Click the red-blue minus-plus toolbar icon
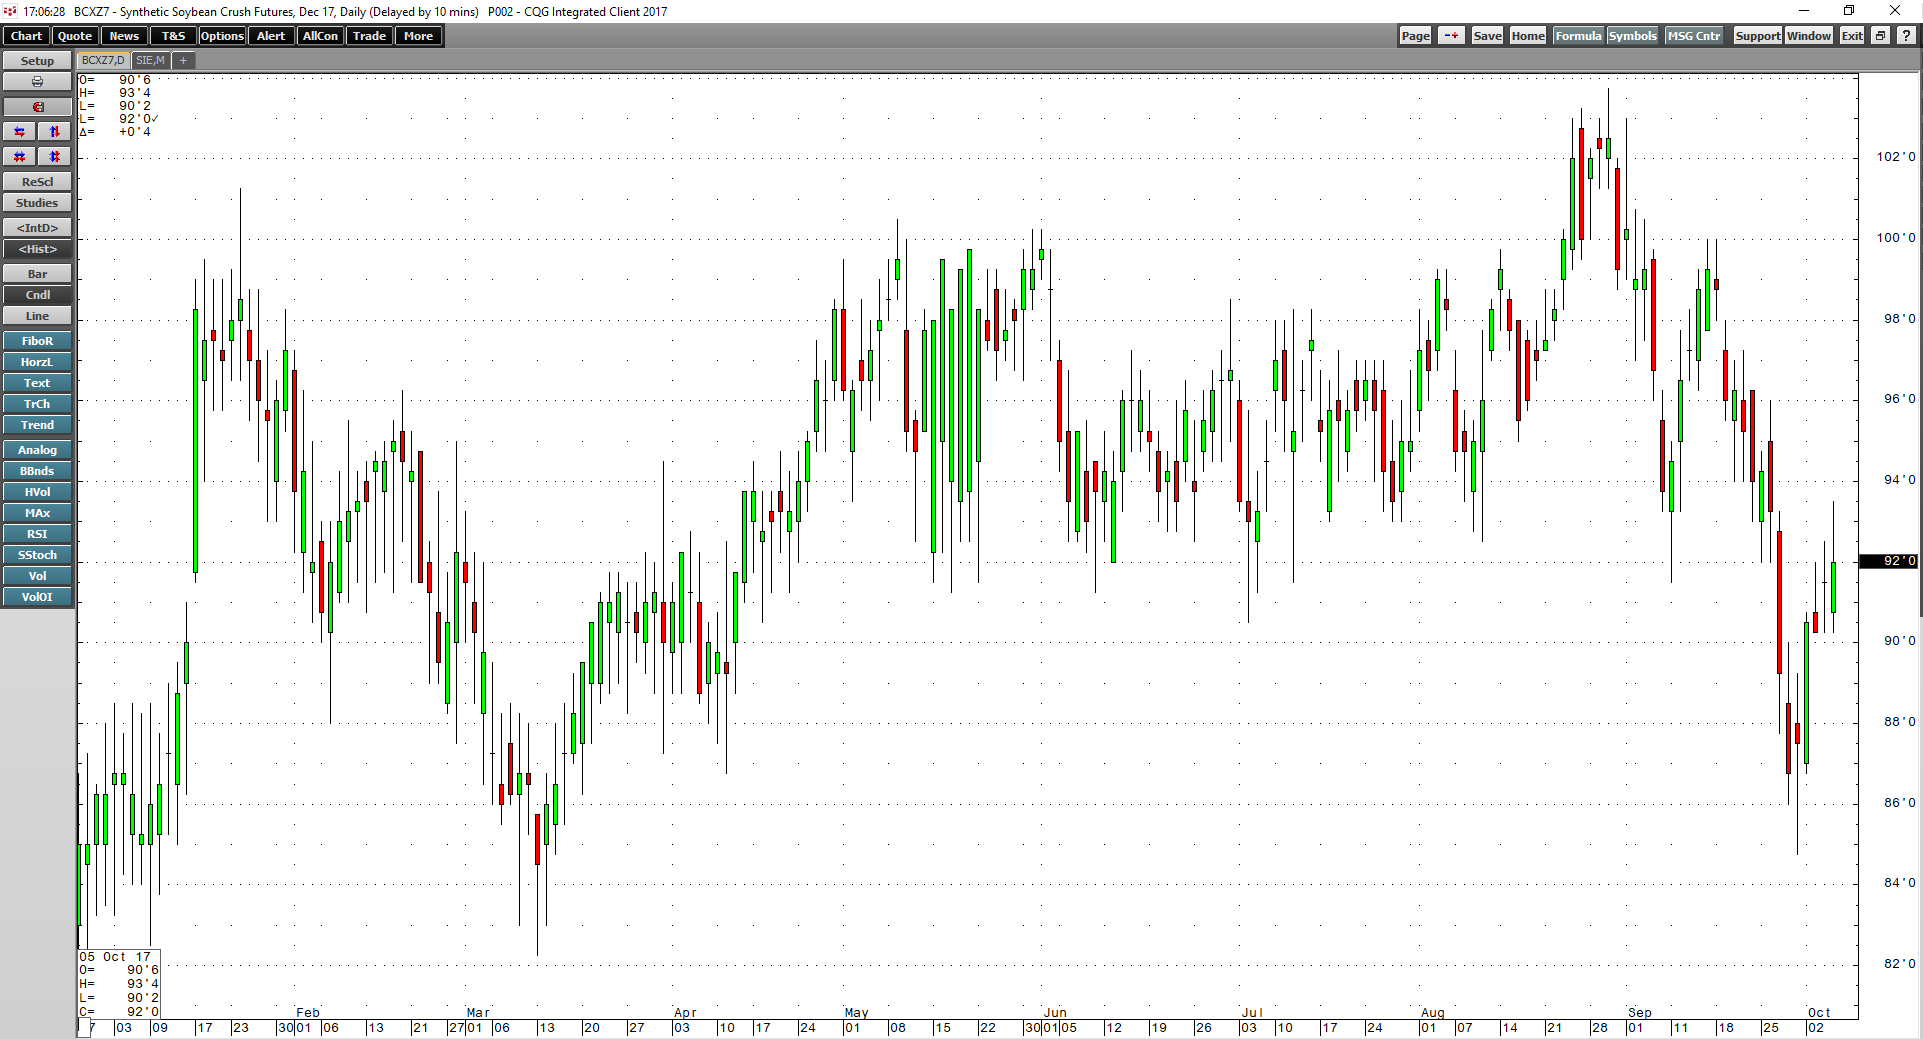This screenshot has width=1923, height=1039. [x=1450, y=35]
